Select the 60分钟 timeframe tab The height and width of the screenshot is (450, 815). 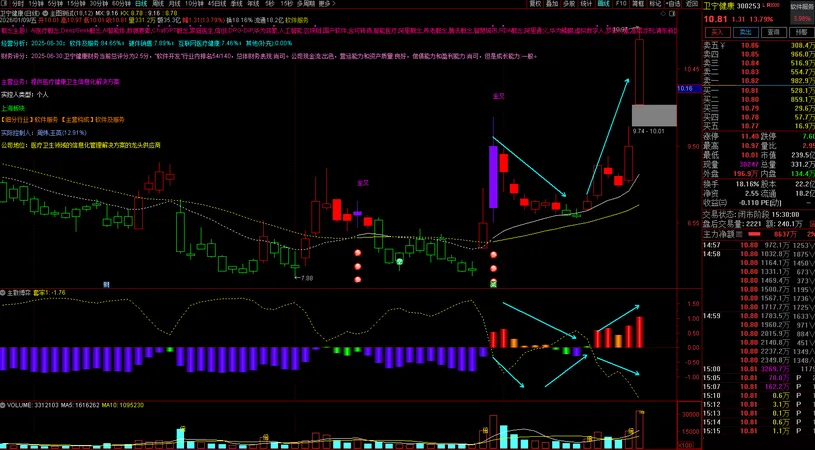tap(124, 4)
